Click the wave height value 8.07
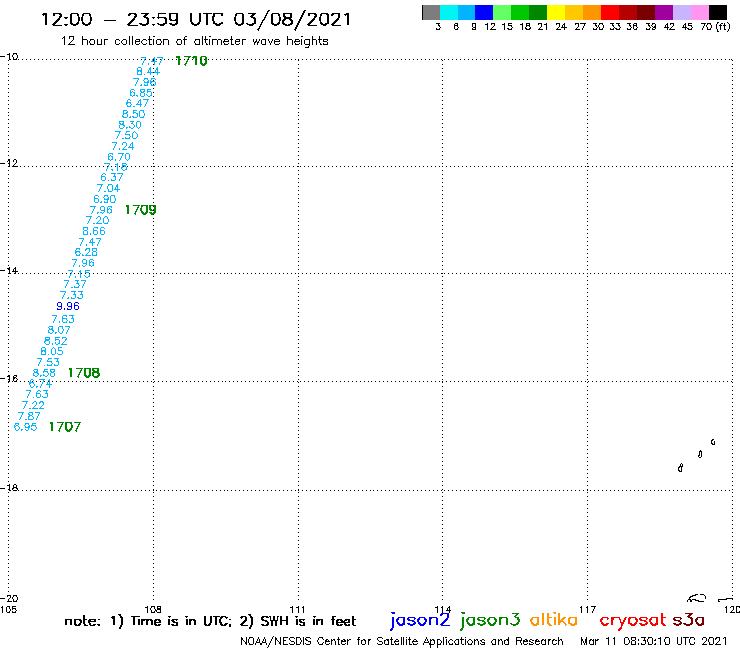Viewport: 740px width, 650px height. [x=59, y=330]
